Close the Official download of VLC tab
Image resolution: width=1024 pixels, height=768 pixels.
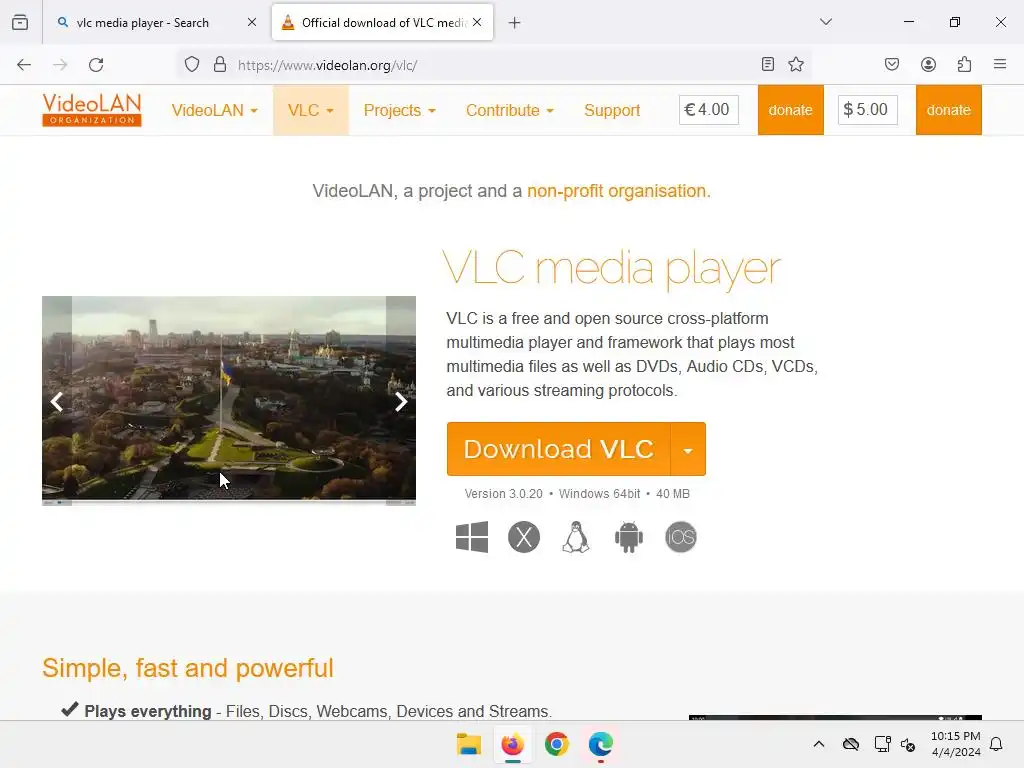(x=477, y=22)
